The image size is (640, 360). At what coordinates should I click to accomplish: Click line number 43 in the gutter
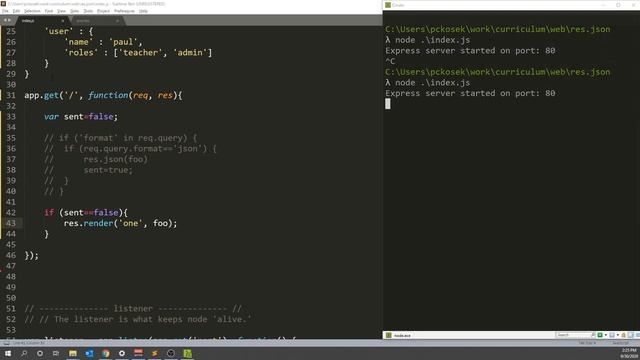coord(11,223)
